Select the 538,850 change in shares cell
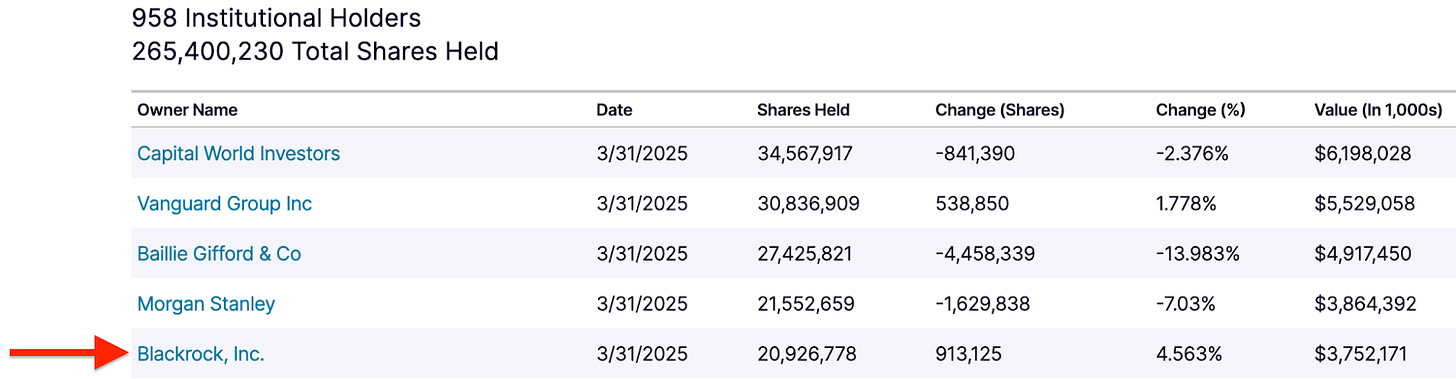 972,203
